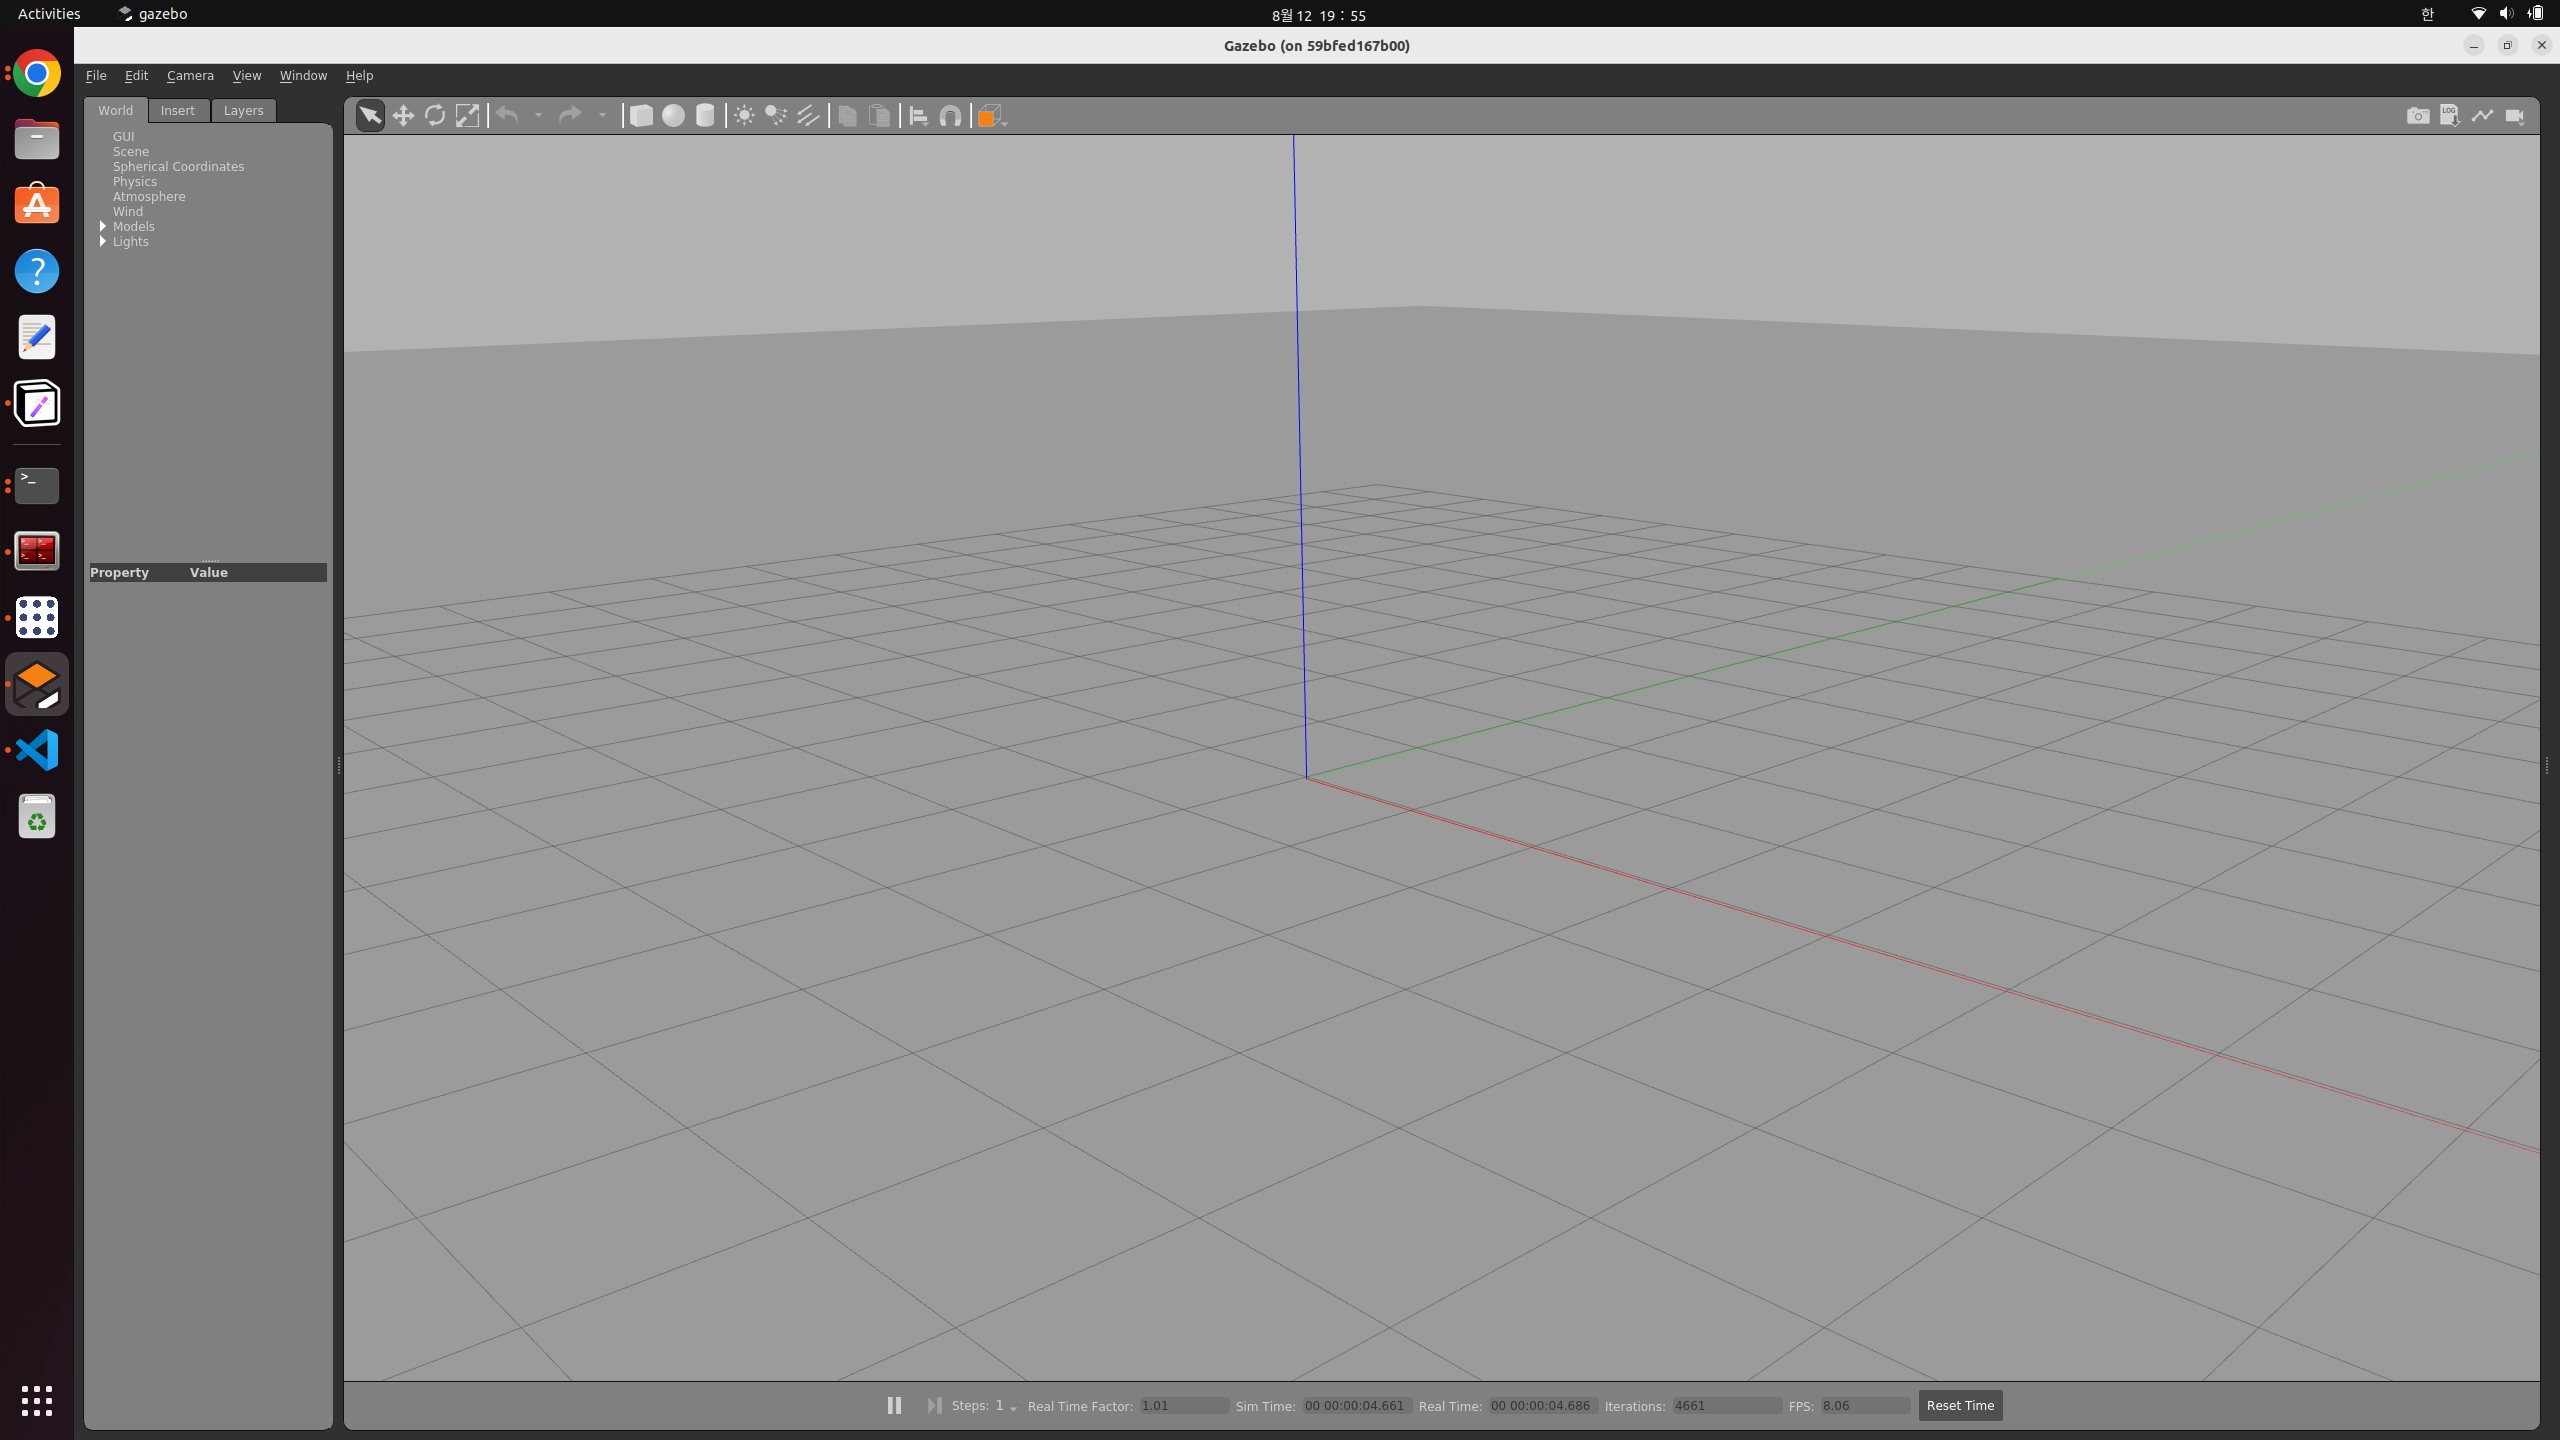Insert a sphere shape
This screenshot has width=2560, height=1440.
673,116
